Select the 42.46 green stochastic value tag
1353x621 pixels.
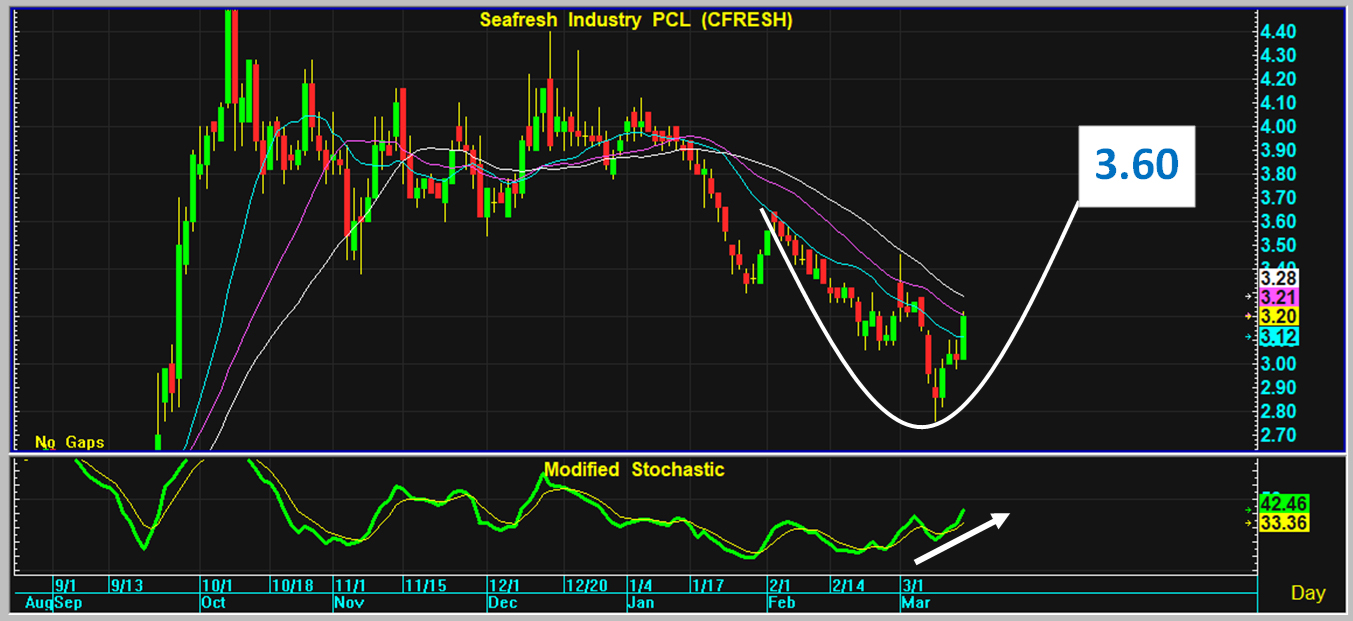1284,503
